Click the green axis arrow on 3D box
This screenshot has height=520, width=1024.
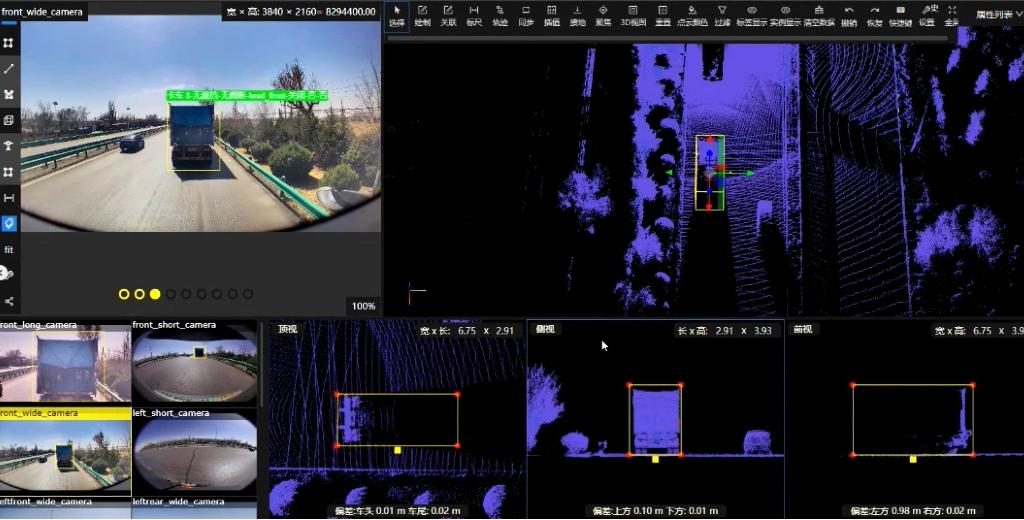tap(749, 173)
